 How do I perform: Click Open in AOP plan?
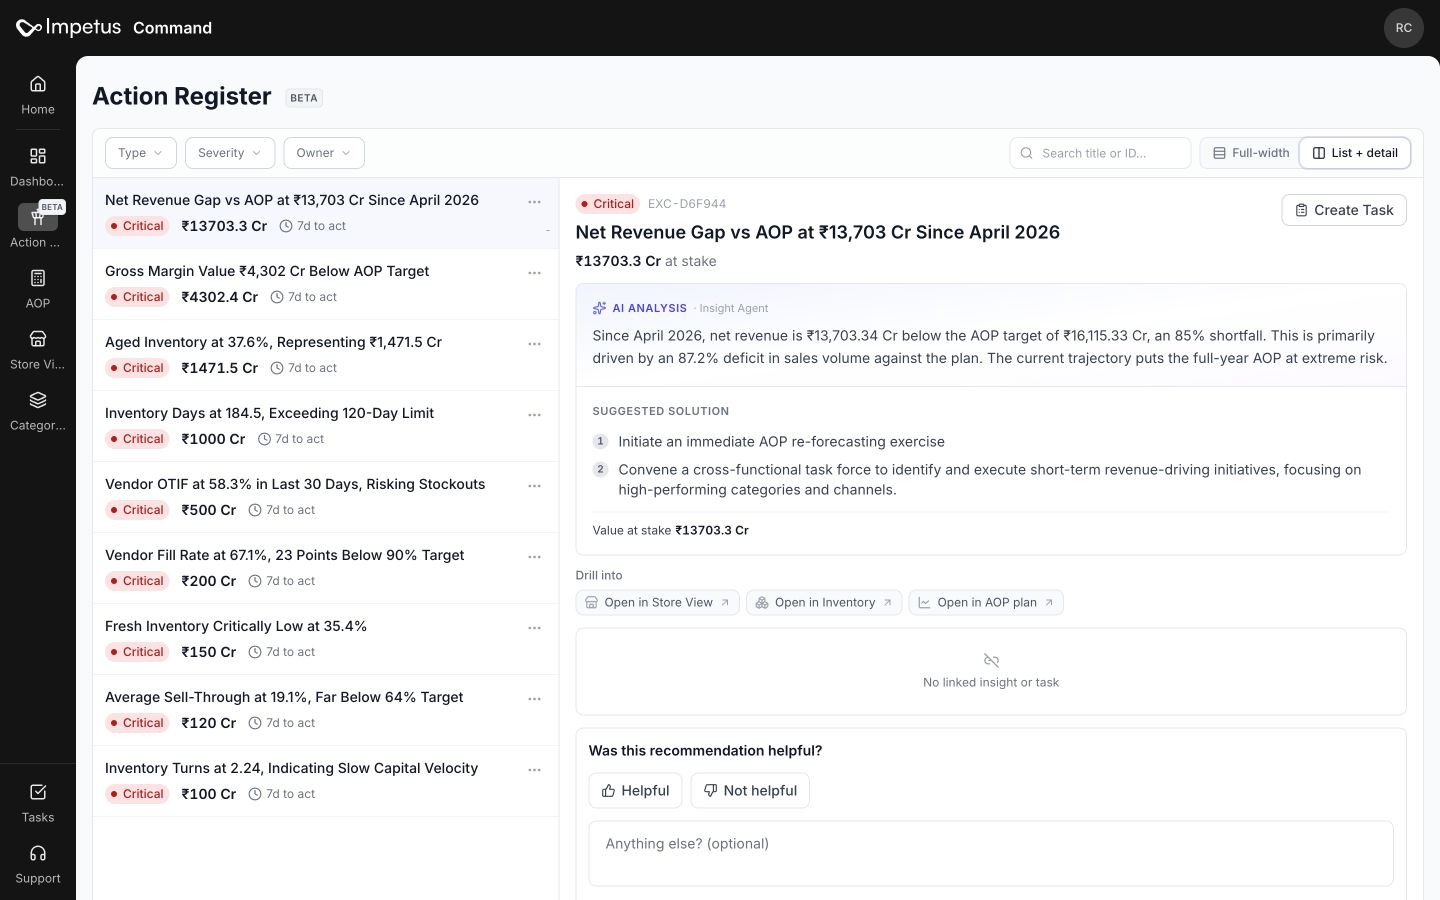tap(985, 602)
